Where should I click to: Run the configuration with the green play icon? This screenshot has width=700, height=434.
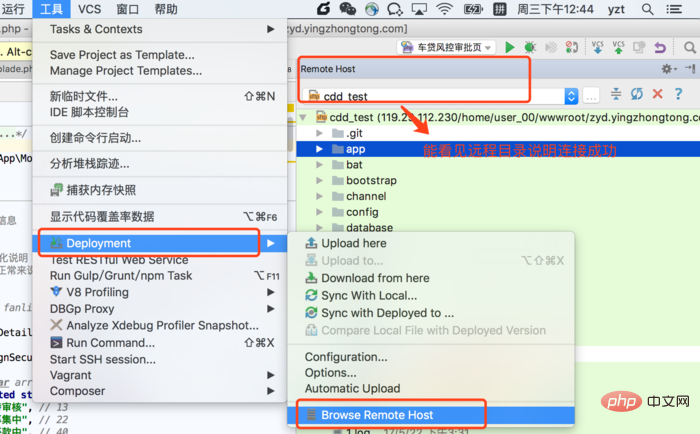coord(509,47)
